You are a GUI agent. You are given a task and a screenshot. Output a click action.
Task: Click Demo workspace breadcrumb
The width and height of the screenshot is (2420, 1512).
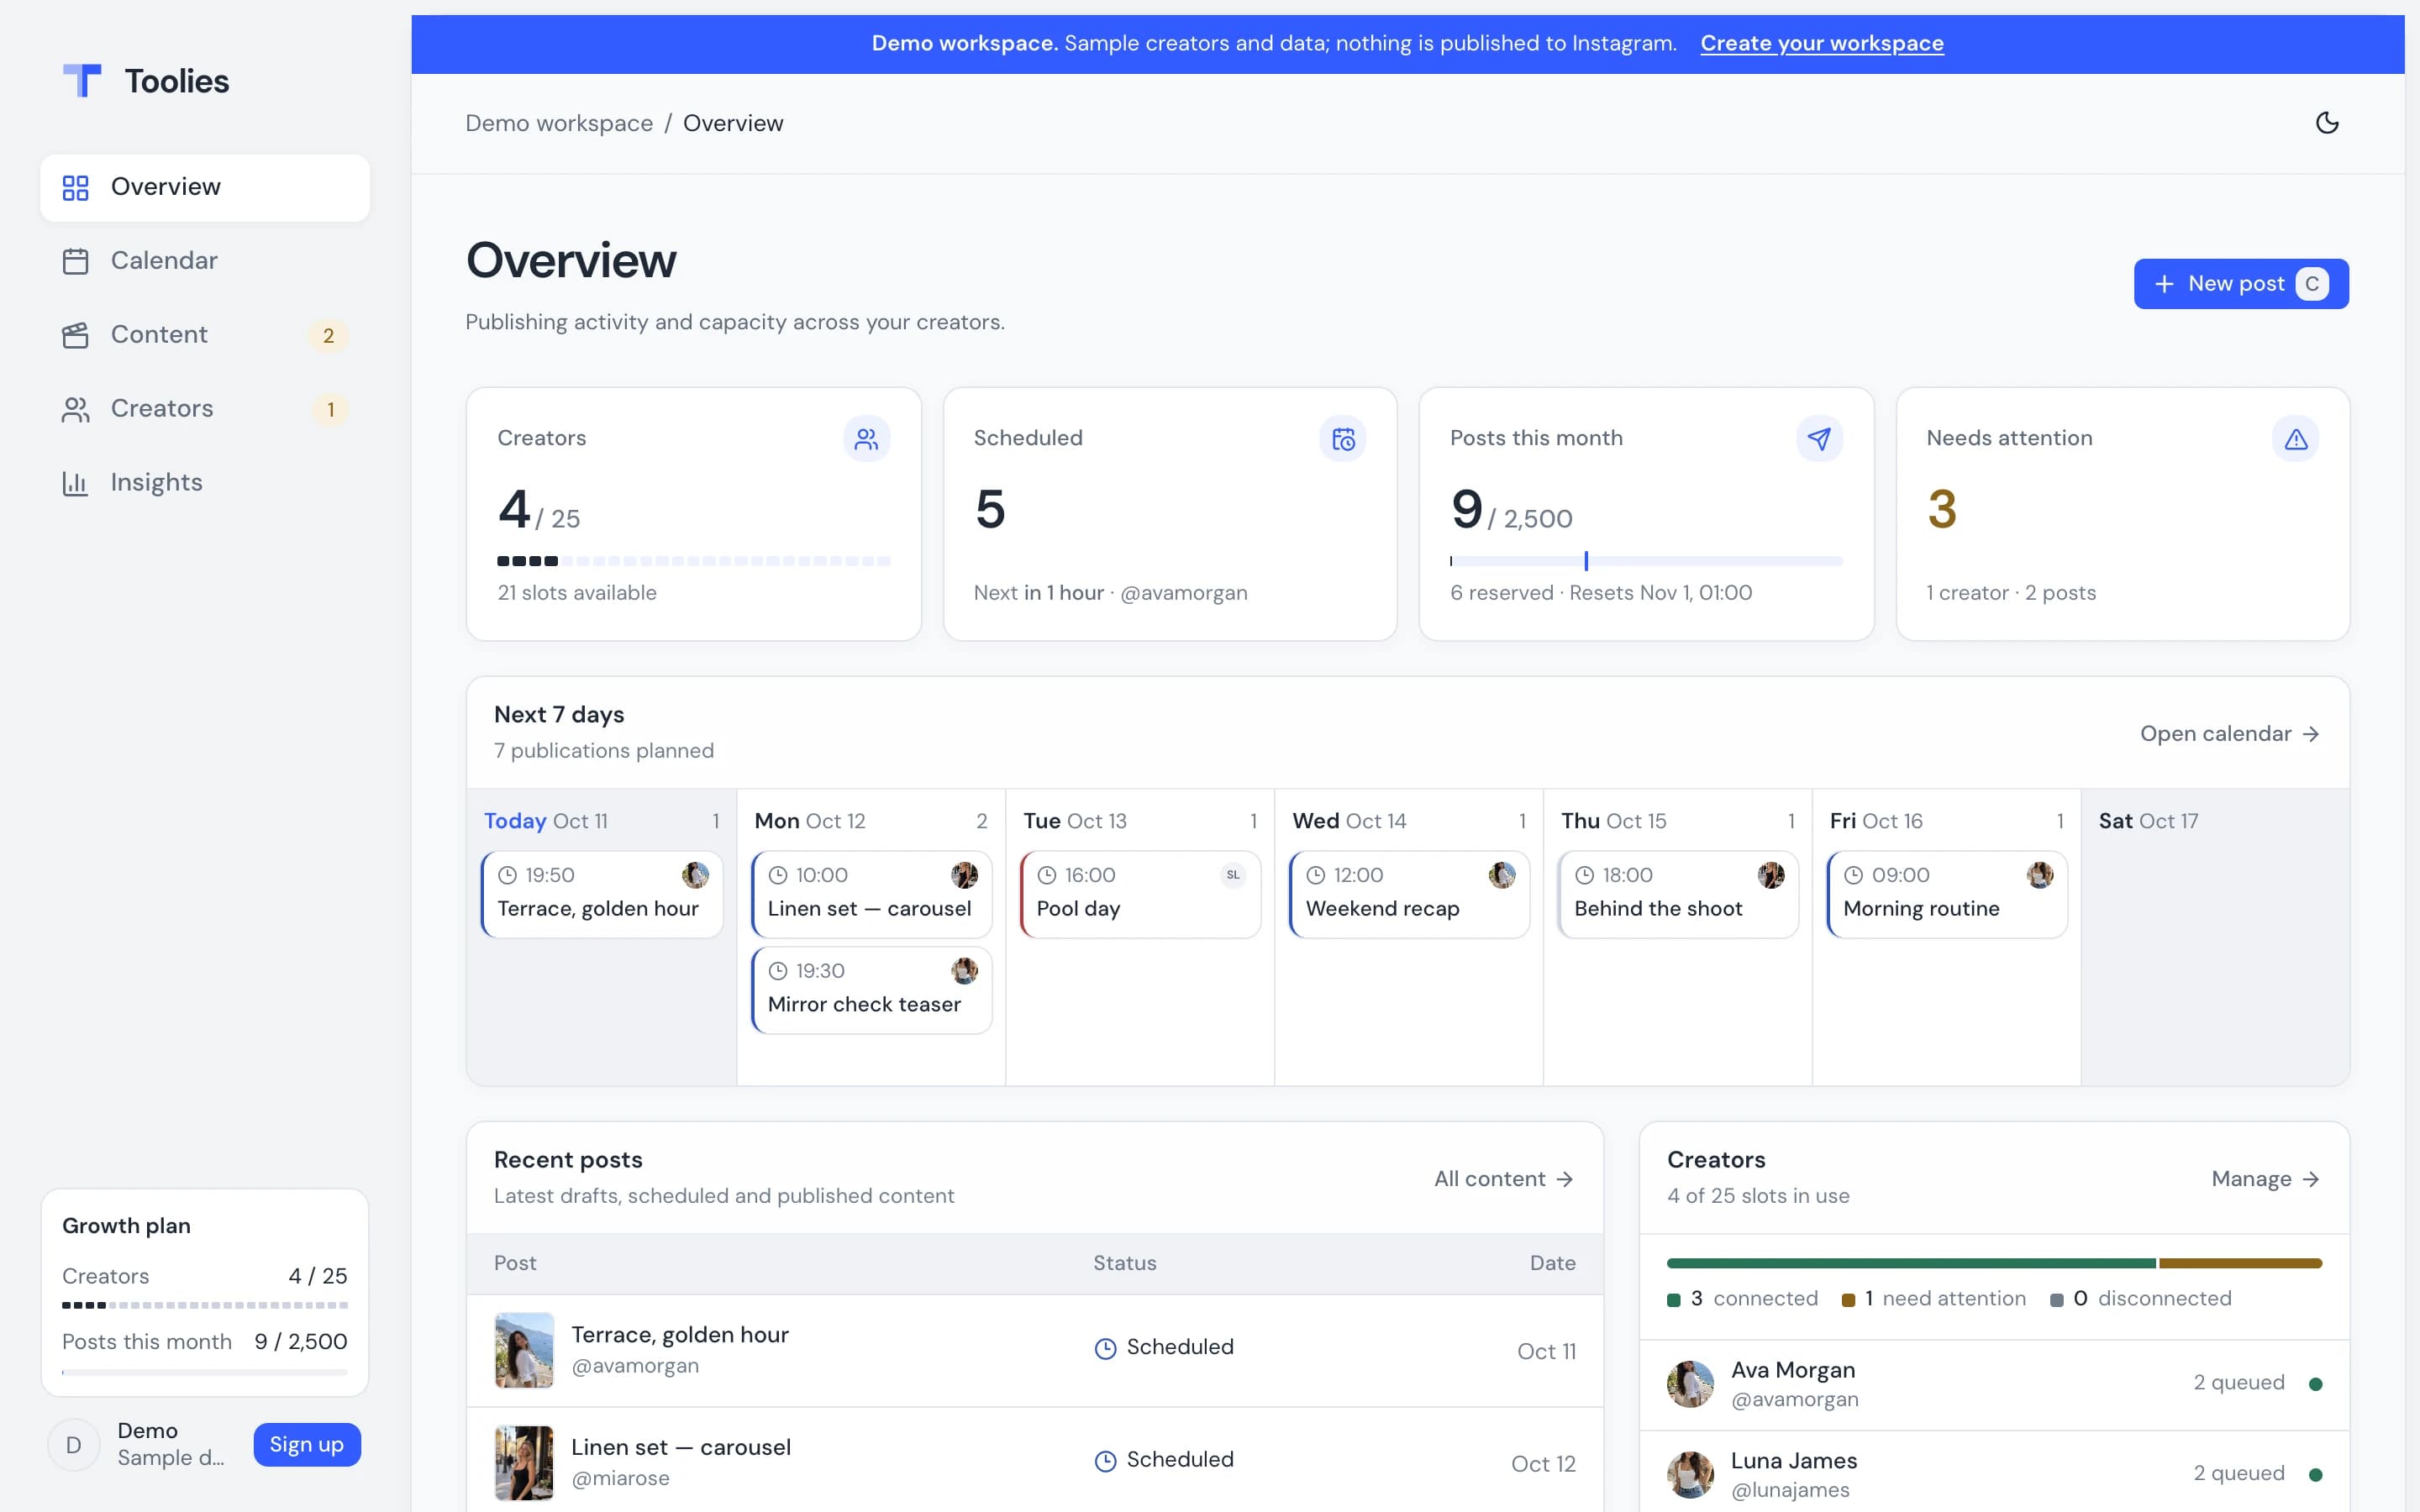tap(559, 123)
